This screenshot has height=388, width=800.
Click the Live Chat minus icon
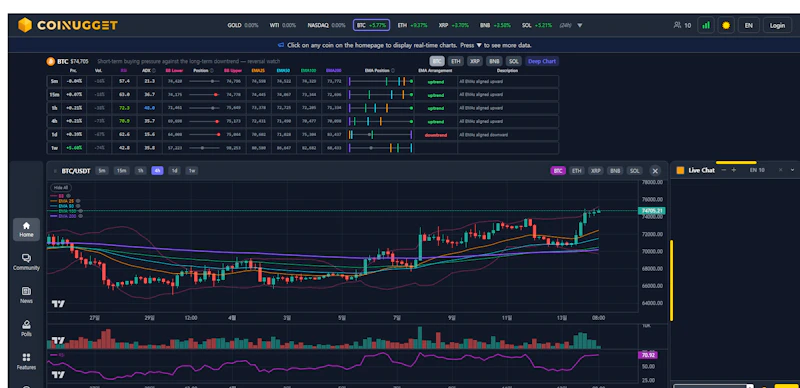click(723, 170)
